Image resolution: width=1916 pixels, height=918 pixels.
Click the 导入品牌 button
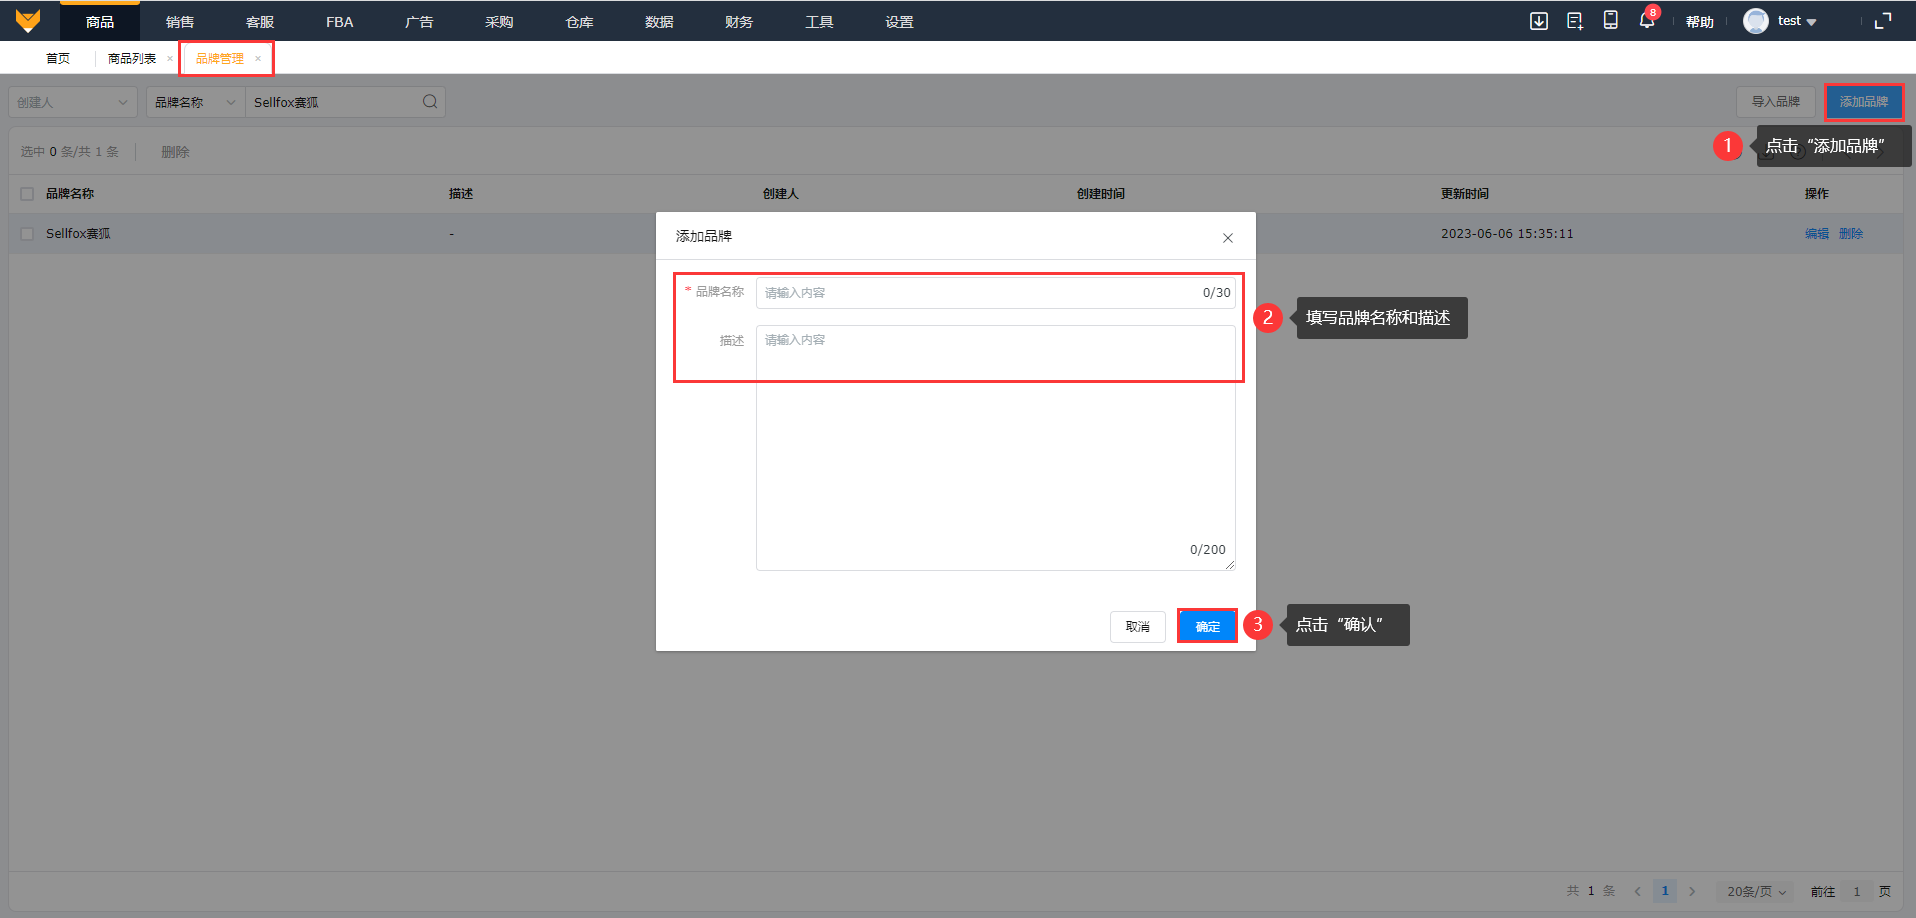(x=1775, y=102)
